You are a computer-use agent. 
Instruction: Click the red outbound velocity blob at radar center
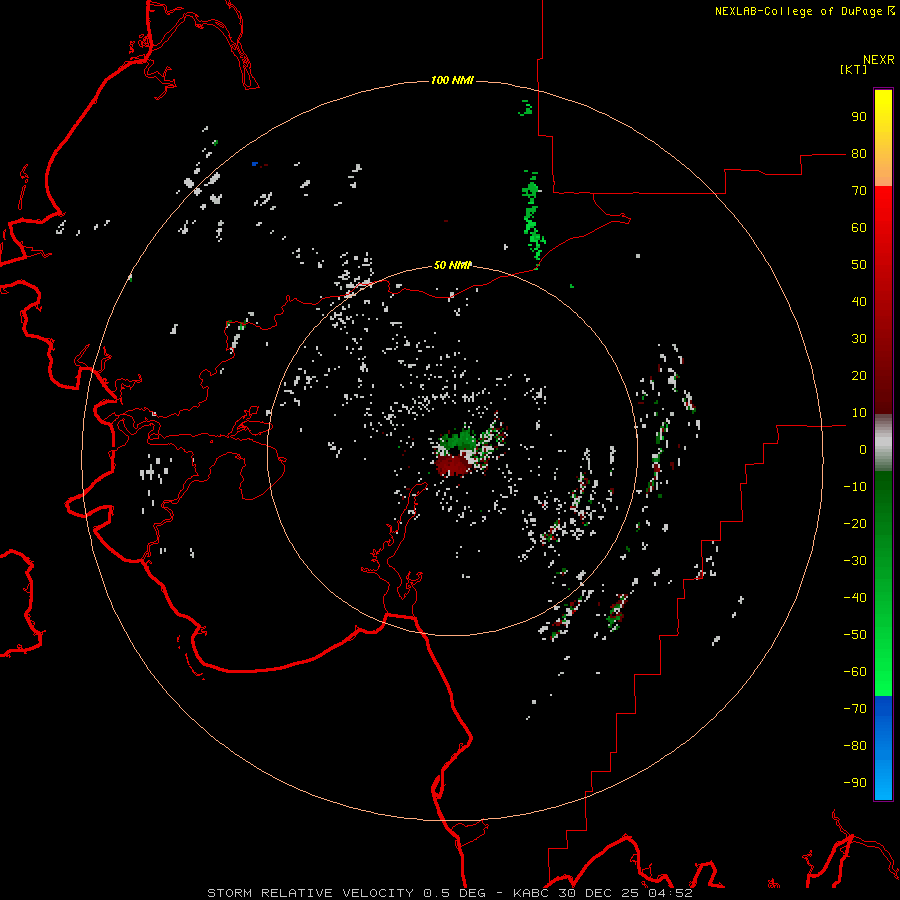click(x=452, y=464)
